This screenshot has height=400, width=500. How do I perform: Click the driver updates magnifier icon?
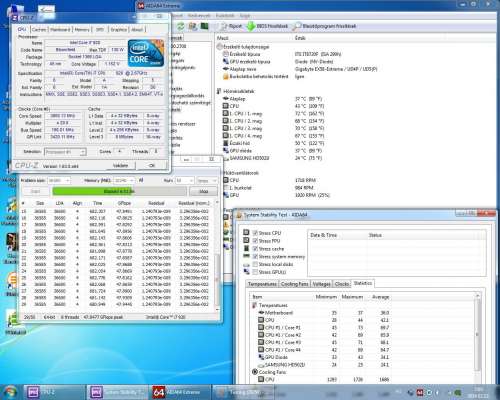[x=297, y=26]
